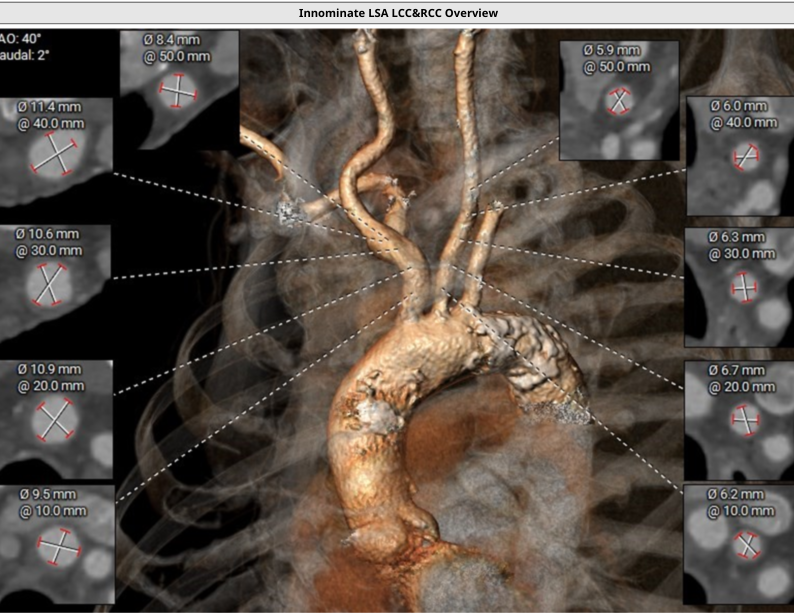Click the Ø 6.0 mm cross-section thumbnail
Screen dimensions: 794x613
click(739, 155)
